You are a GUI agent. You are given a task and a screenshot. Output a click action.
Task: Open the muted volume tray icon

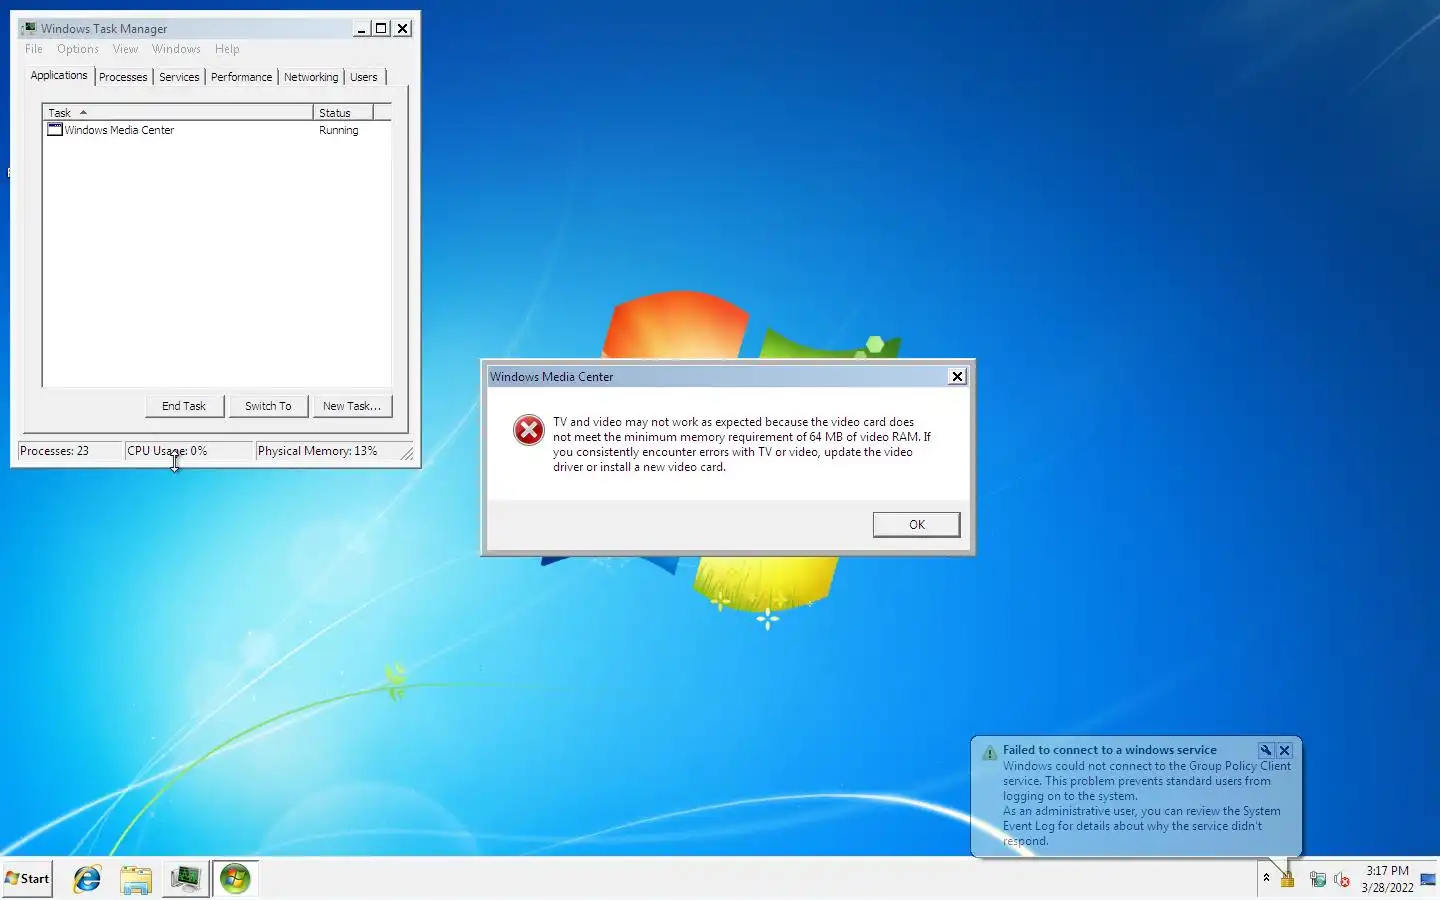click(x=1342, y=879)
